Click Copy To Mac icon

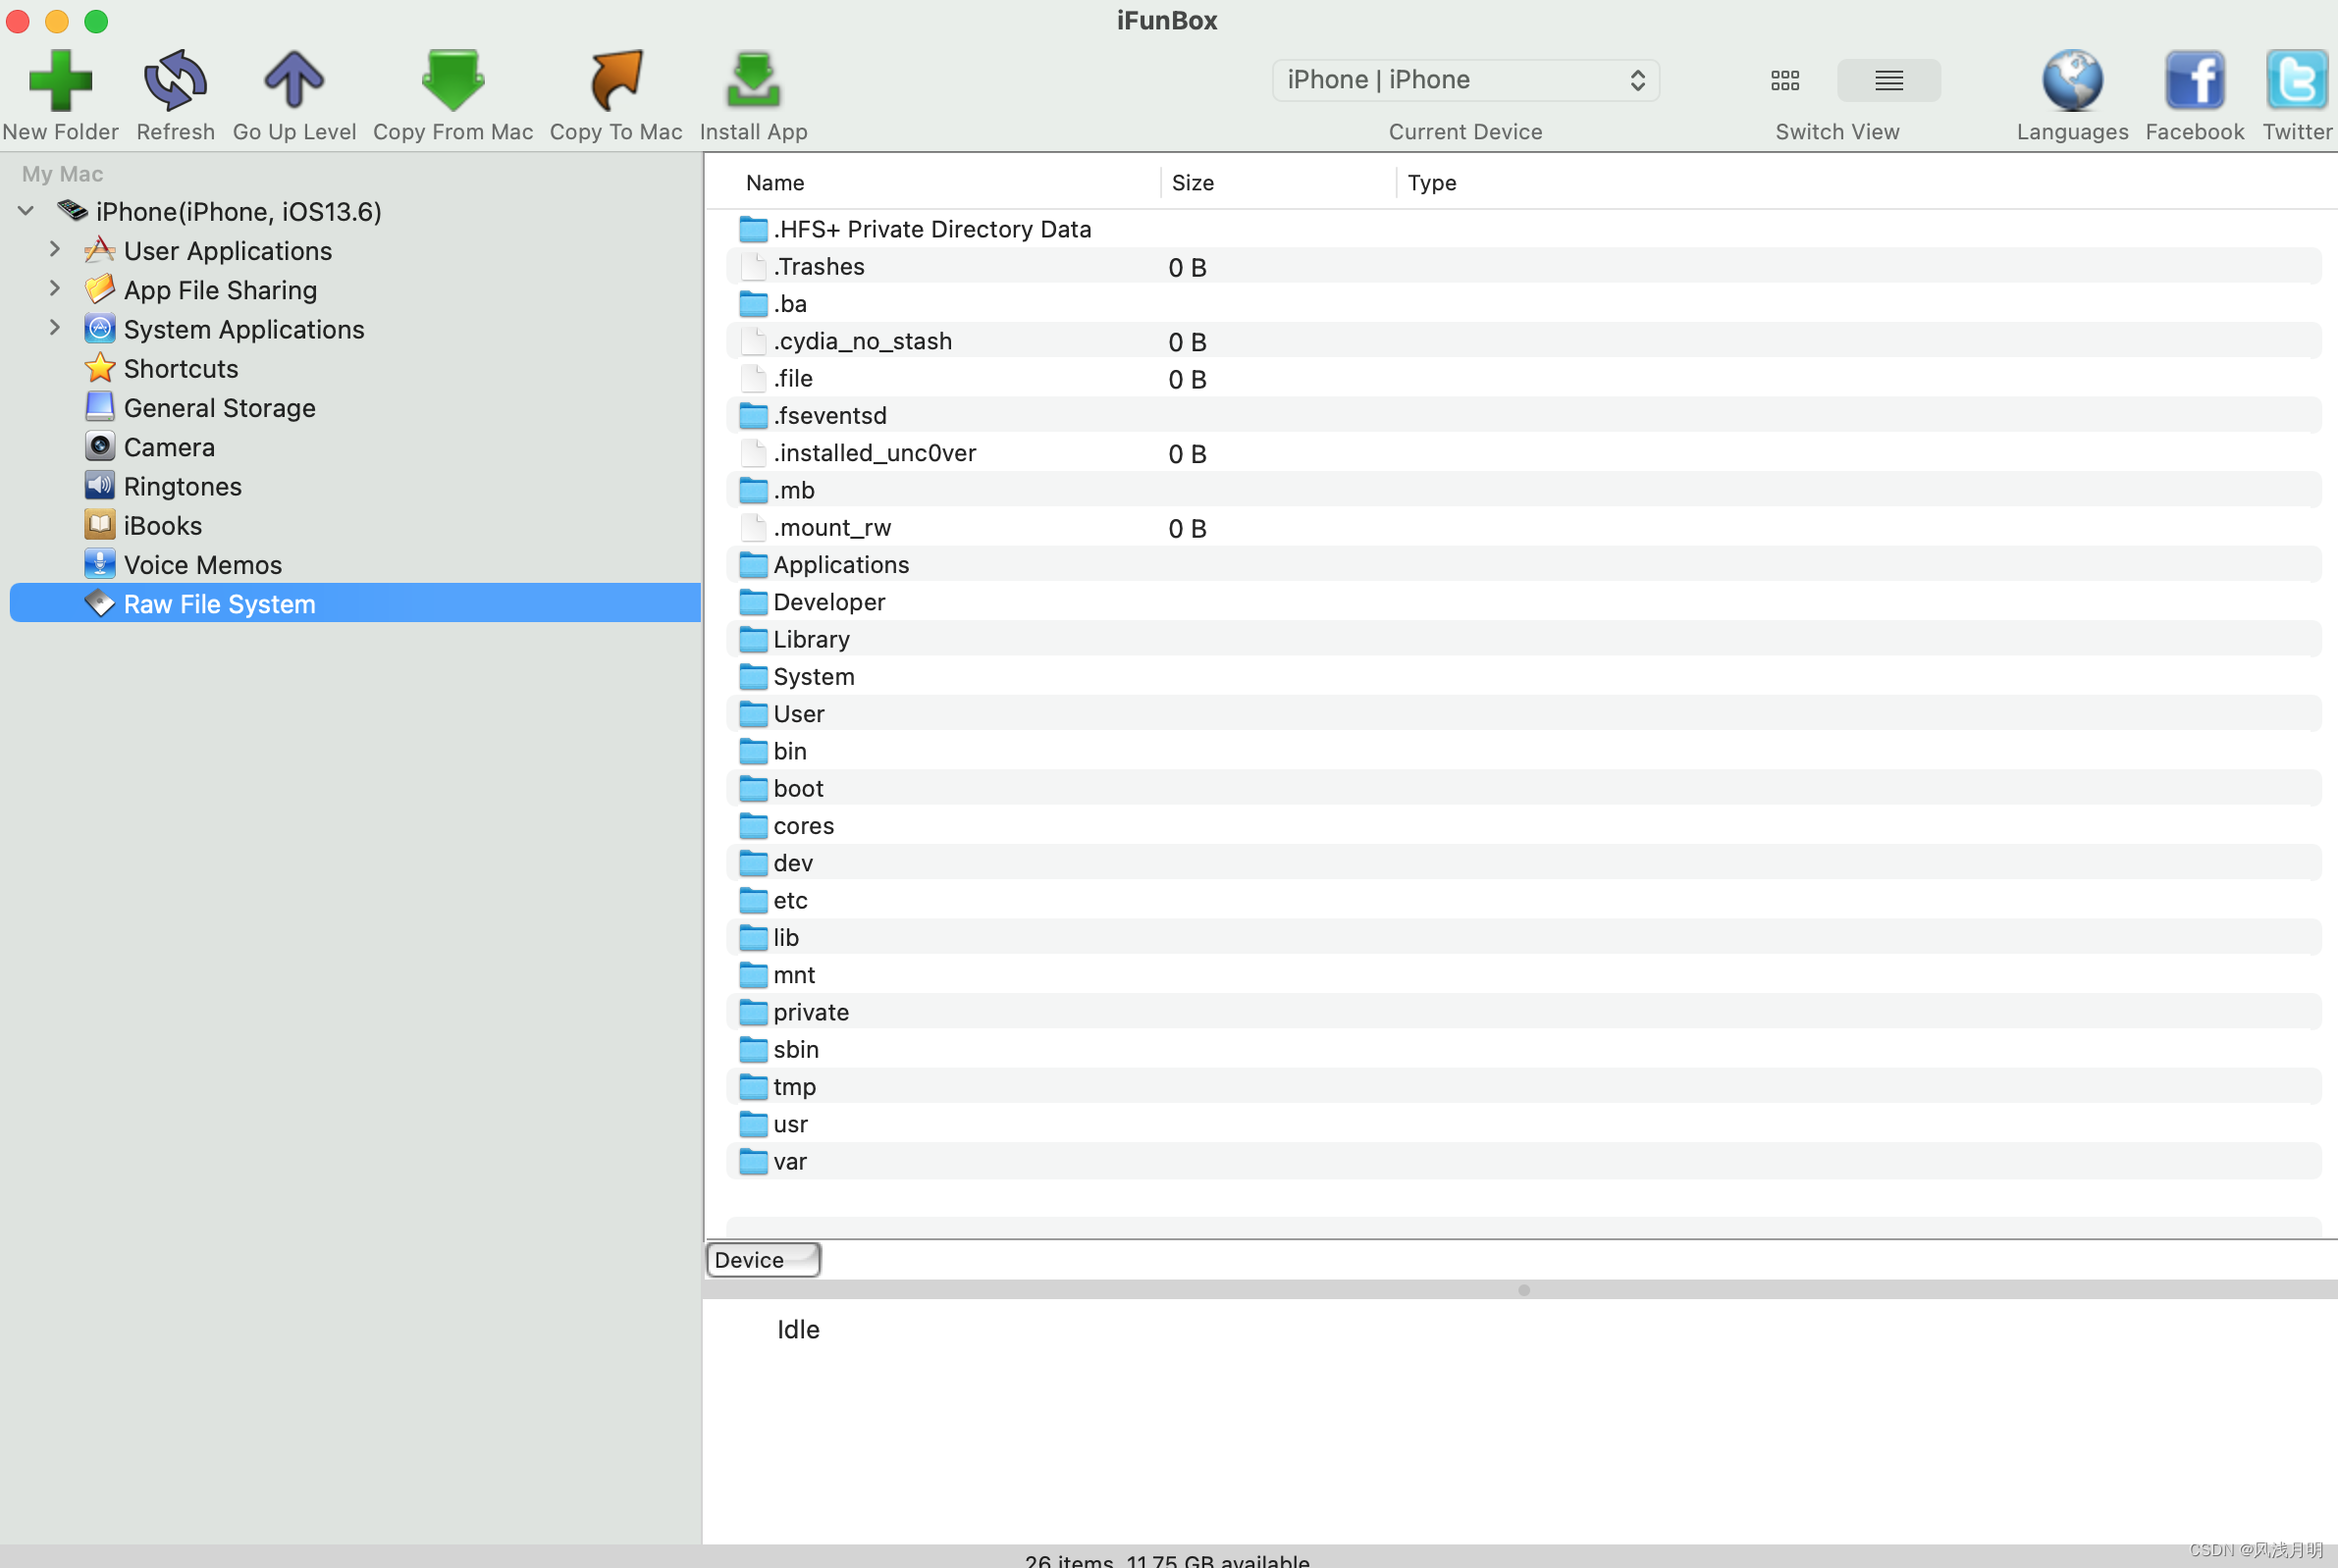(x=615, y=80)
